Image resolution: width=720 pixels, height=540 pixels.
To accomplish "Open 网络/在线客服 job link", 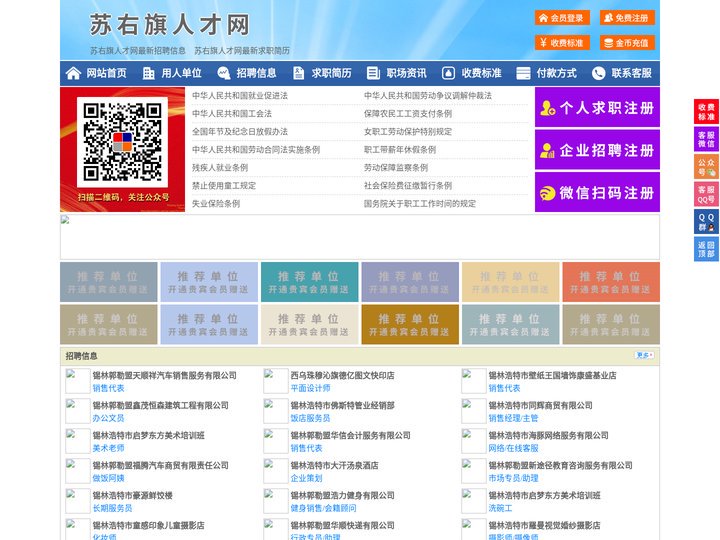I will coord(513,448).
